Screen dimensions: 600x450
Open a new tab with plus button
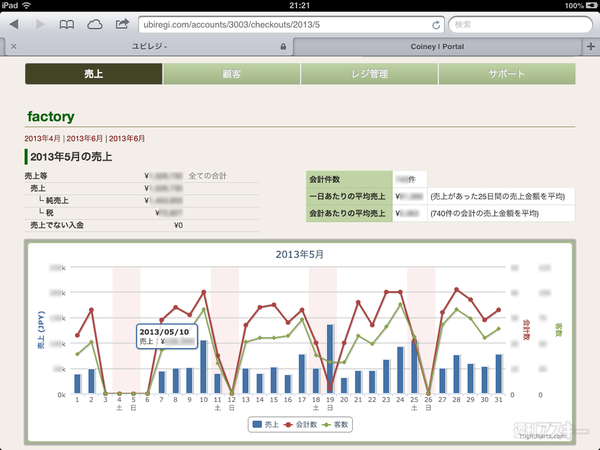(x=591, y=46)
